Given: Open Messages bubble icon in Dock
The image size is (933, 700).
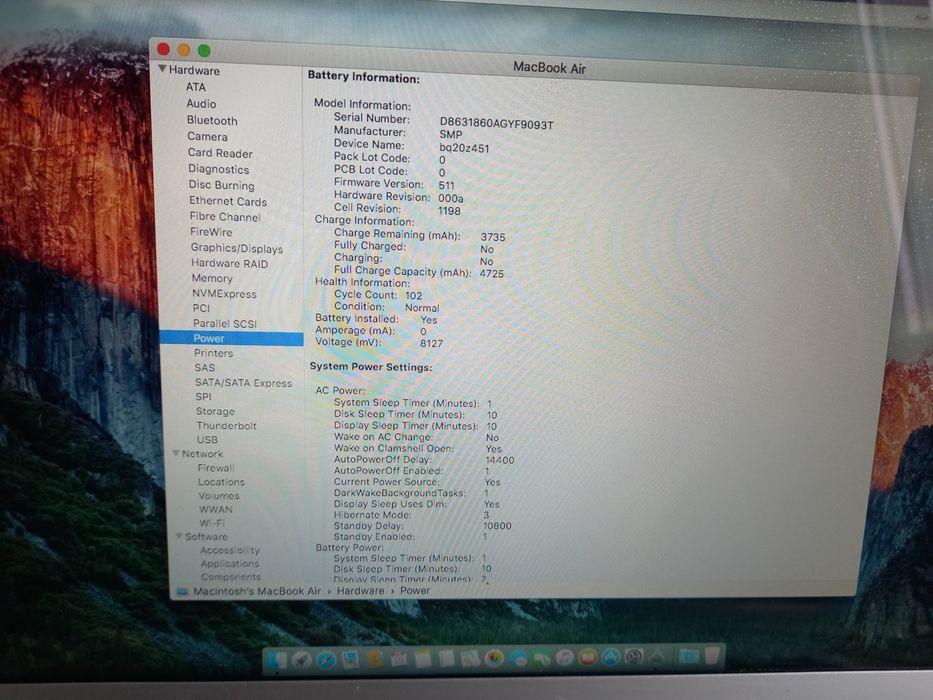Looking at the screenshot, I should [518, 658].
